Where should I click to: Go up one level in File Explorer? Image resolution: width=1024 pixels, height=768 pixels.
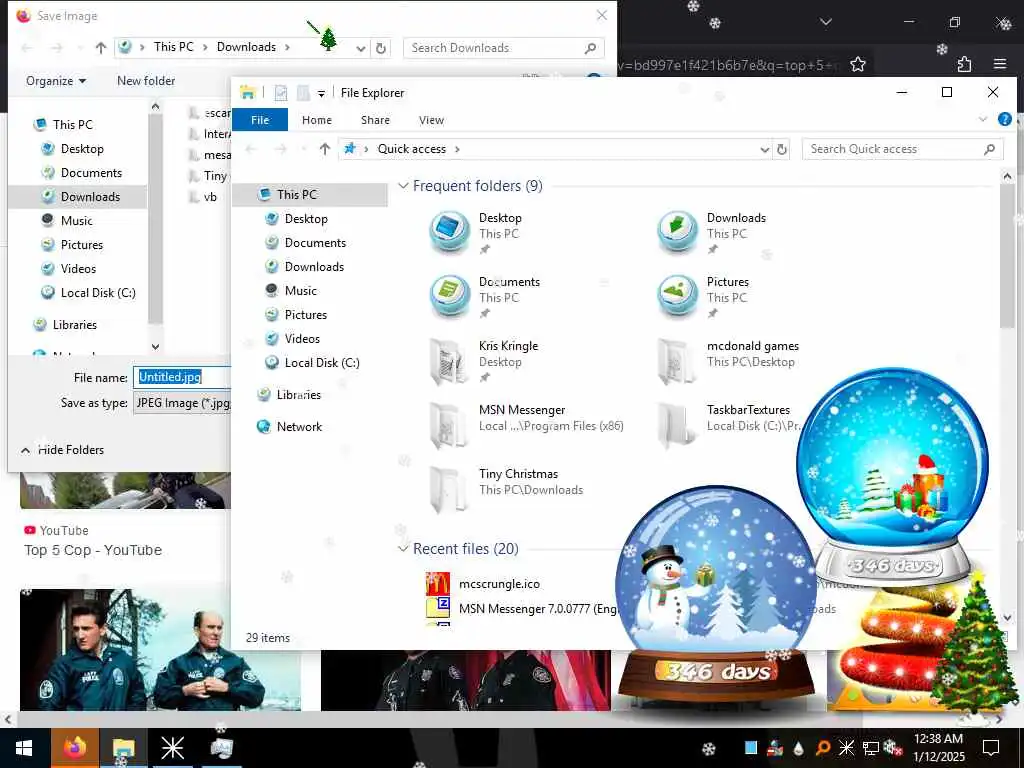325,150
